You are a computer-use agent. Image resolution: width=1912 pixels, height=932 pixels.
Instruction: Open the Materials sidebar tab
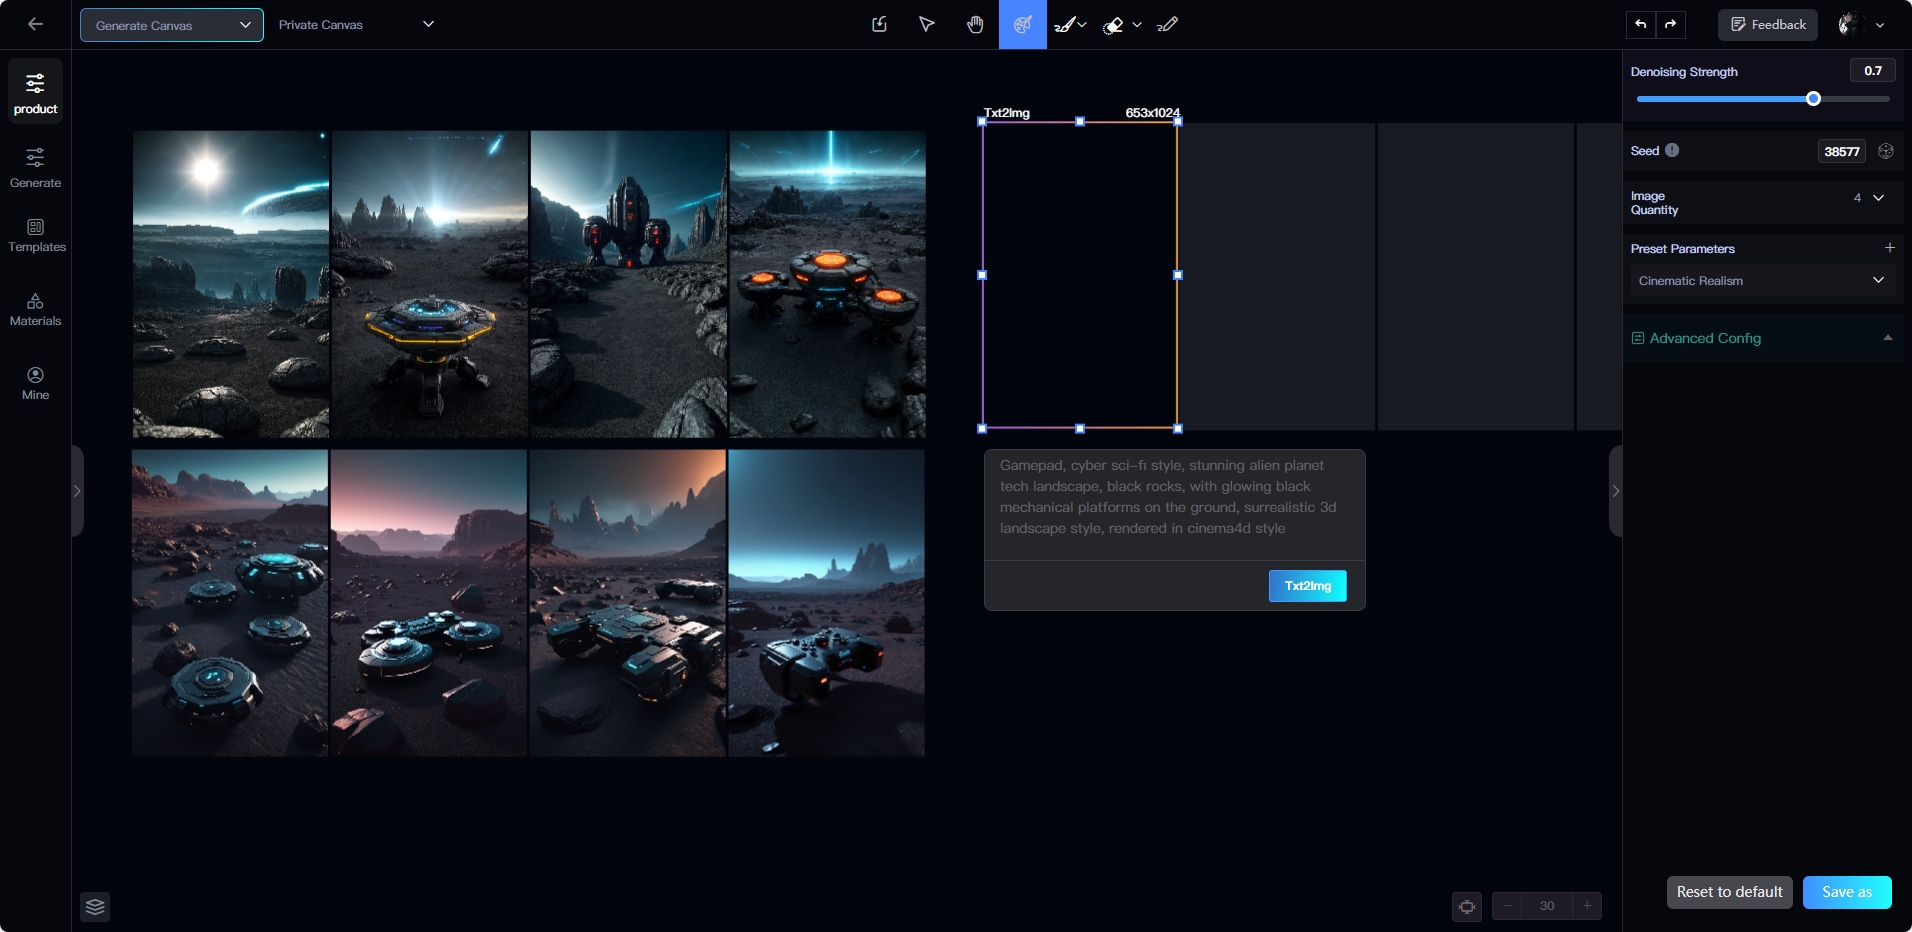pyautogui.click(x=36, y=310)
